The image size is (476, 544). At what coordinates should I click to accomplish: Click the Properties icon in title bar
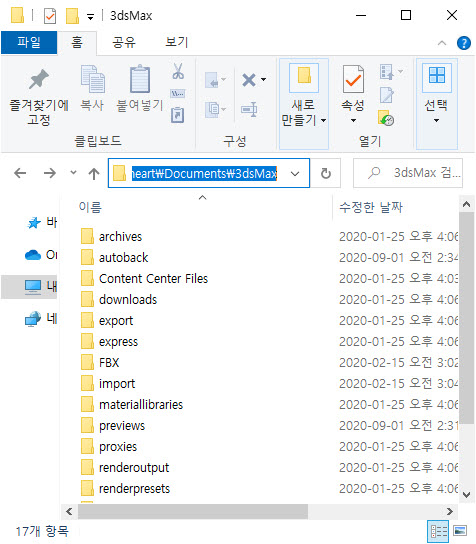tap(50, 16)
